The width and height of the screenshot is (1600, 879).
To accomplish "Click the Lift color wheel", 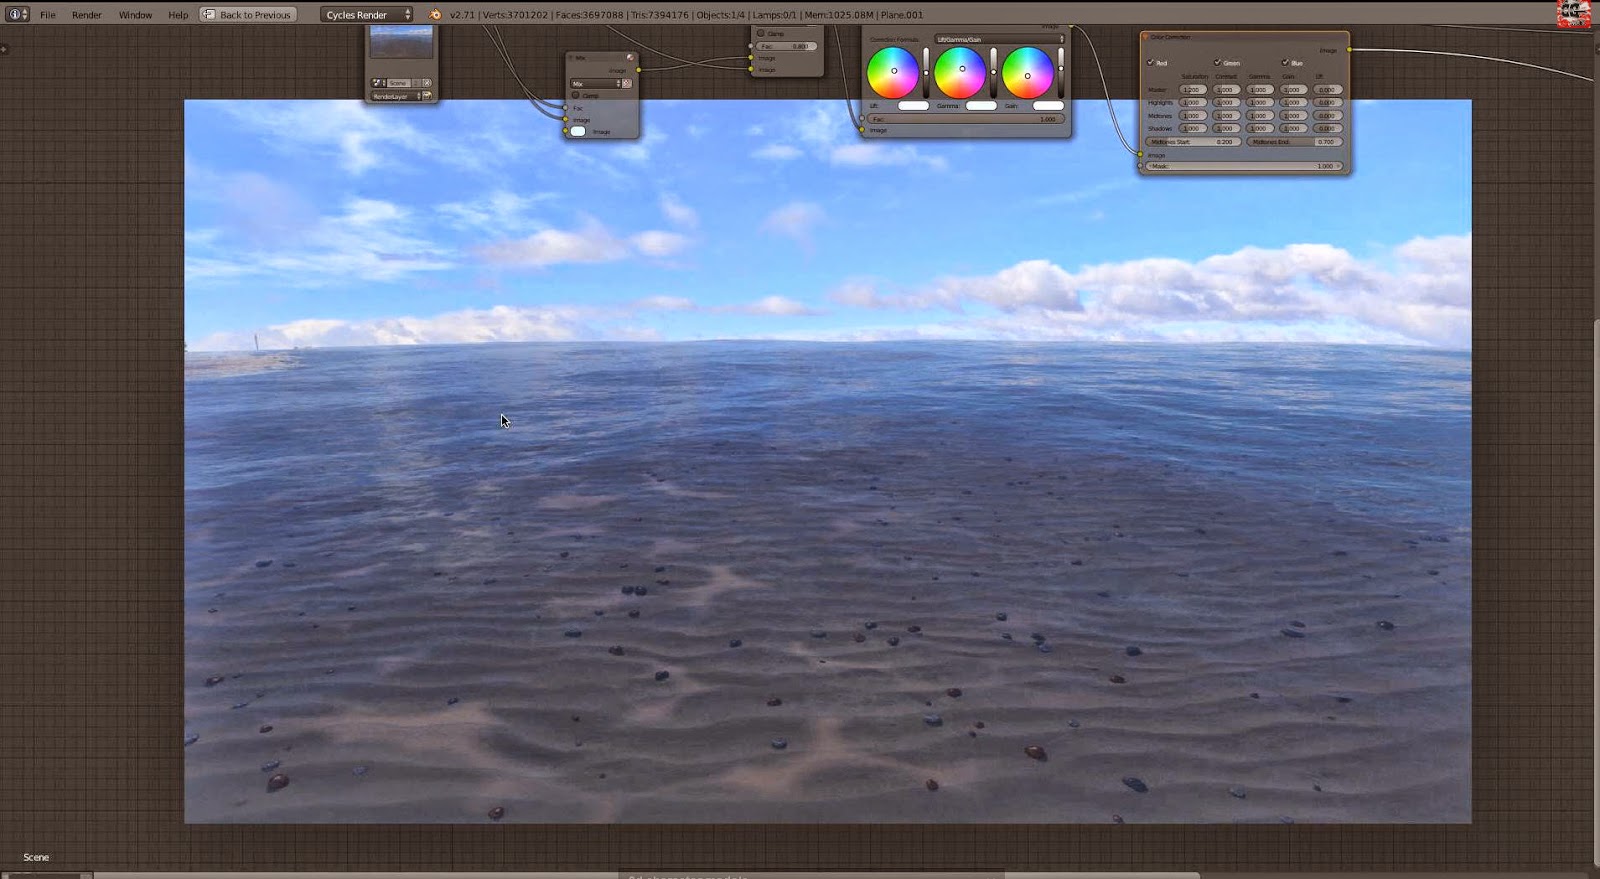I will pyautogui.click(x=893, y=72).
